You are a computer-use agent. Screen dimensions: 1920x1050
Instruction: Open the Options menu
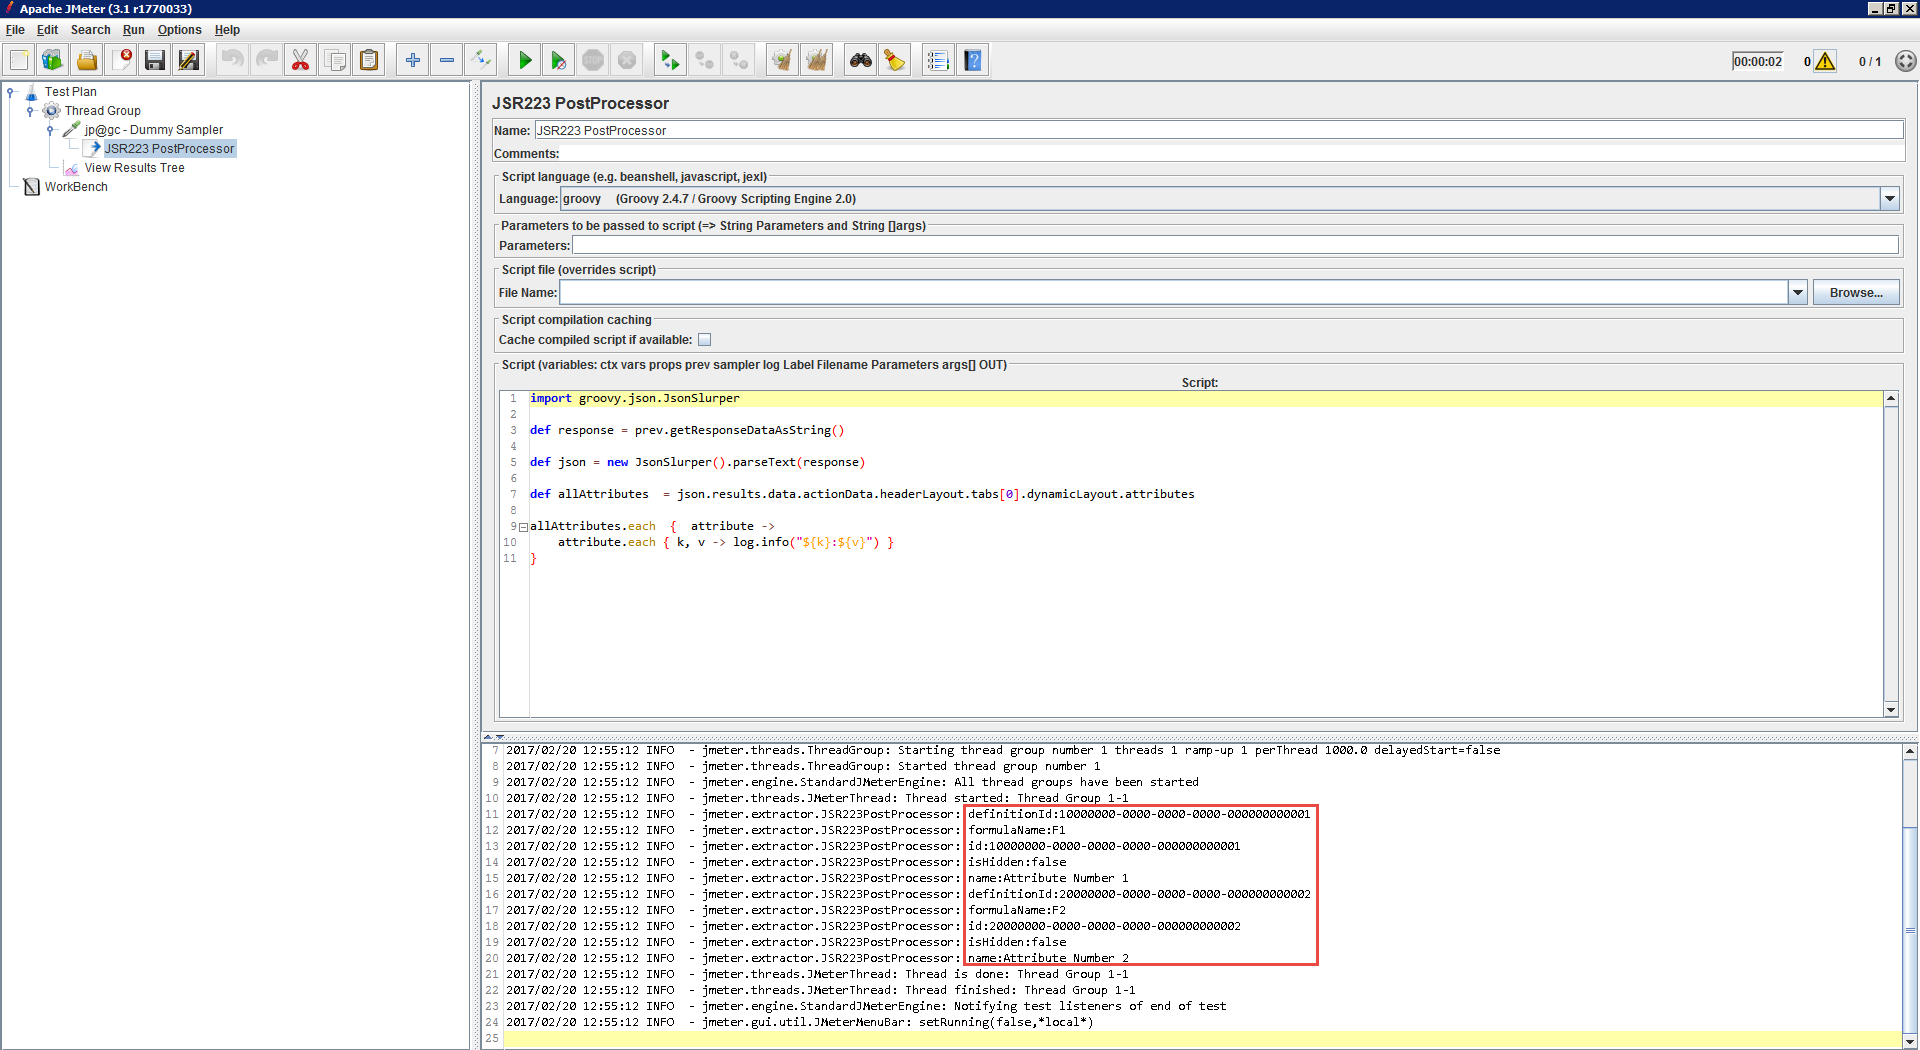pos(179,30)
